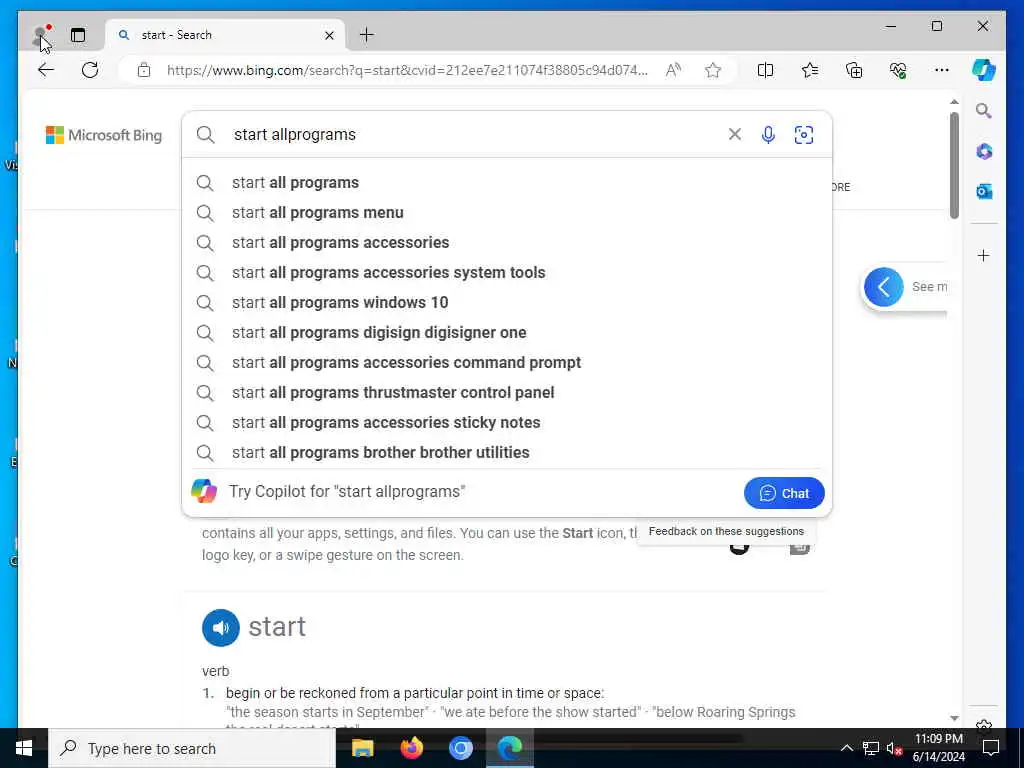Viewport: 1024px width, 768px height.
Task: Select suggestion start all programs menu
Action: pyautogui.click(x=317, y=213)
